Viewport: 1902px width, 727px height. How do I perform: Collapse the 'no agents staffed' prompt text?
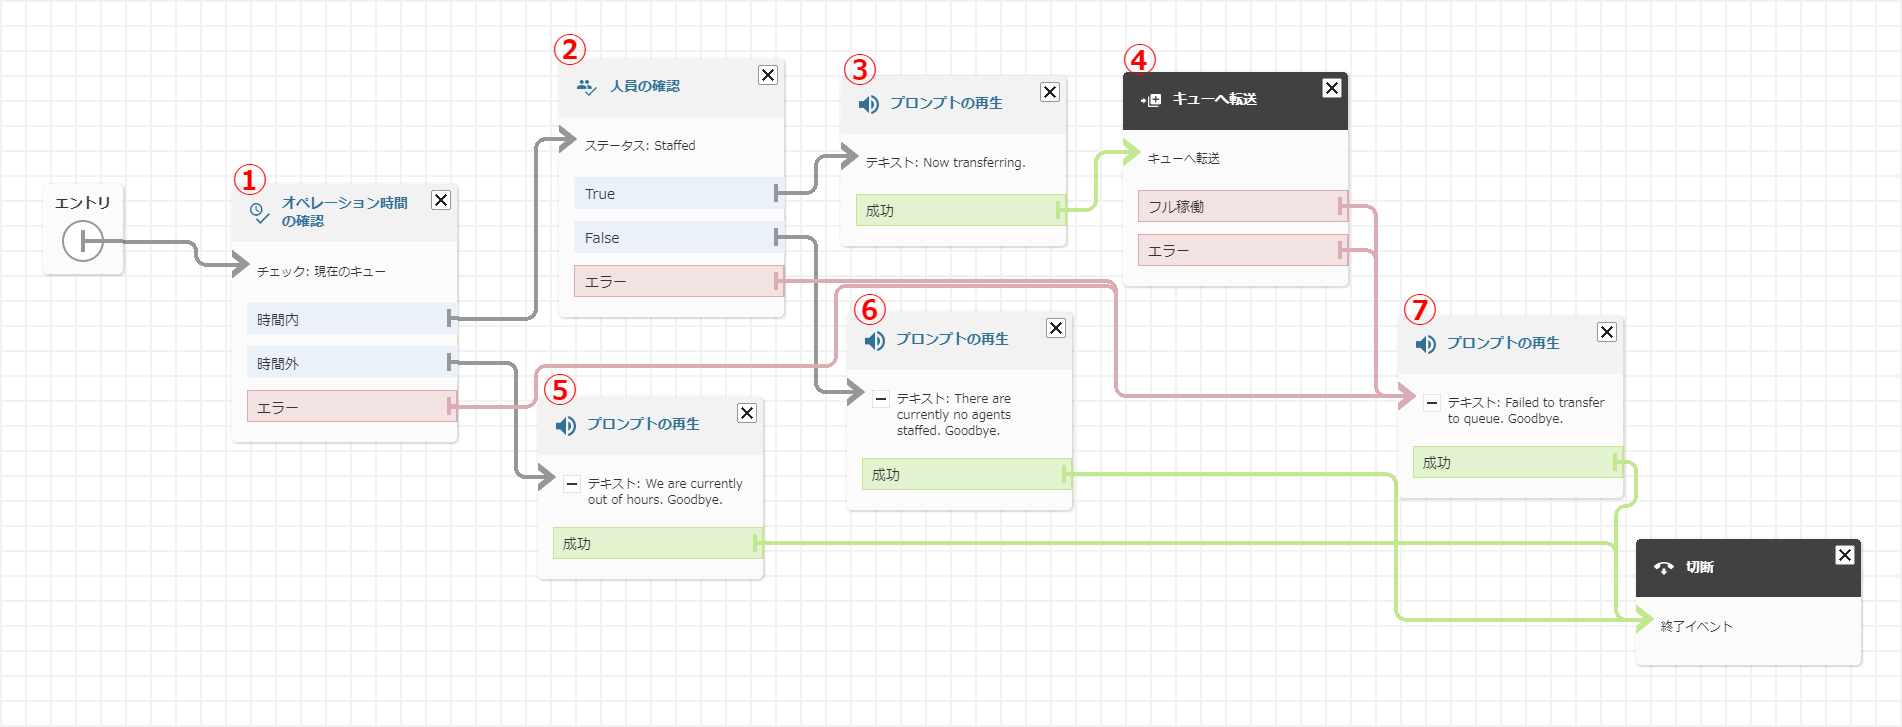(x=880, y=399)
